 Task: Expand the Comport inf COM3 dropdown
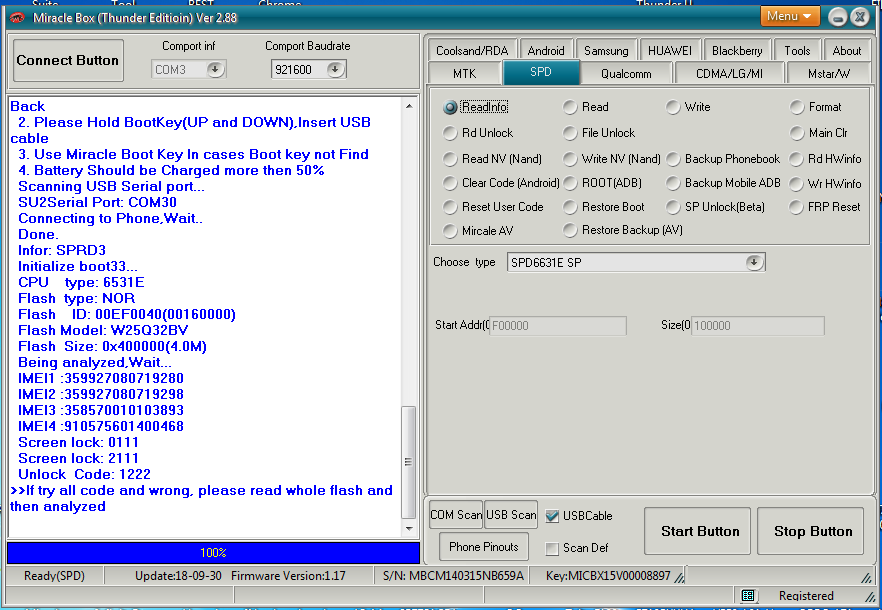[x=215, y=69]
